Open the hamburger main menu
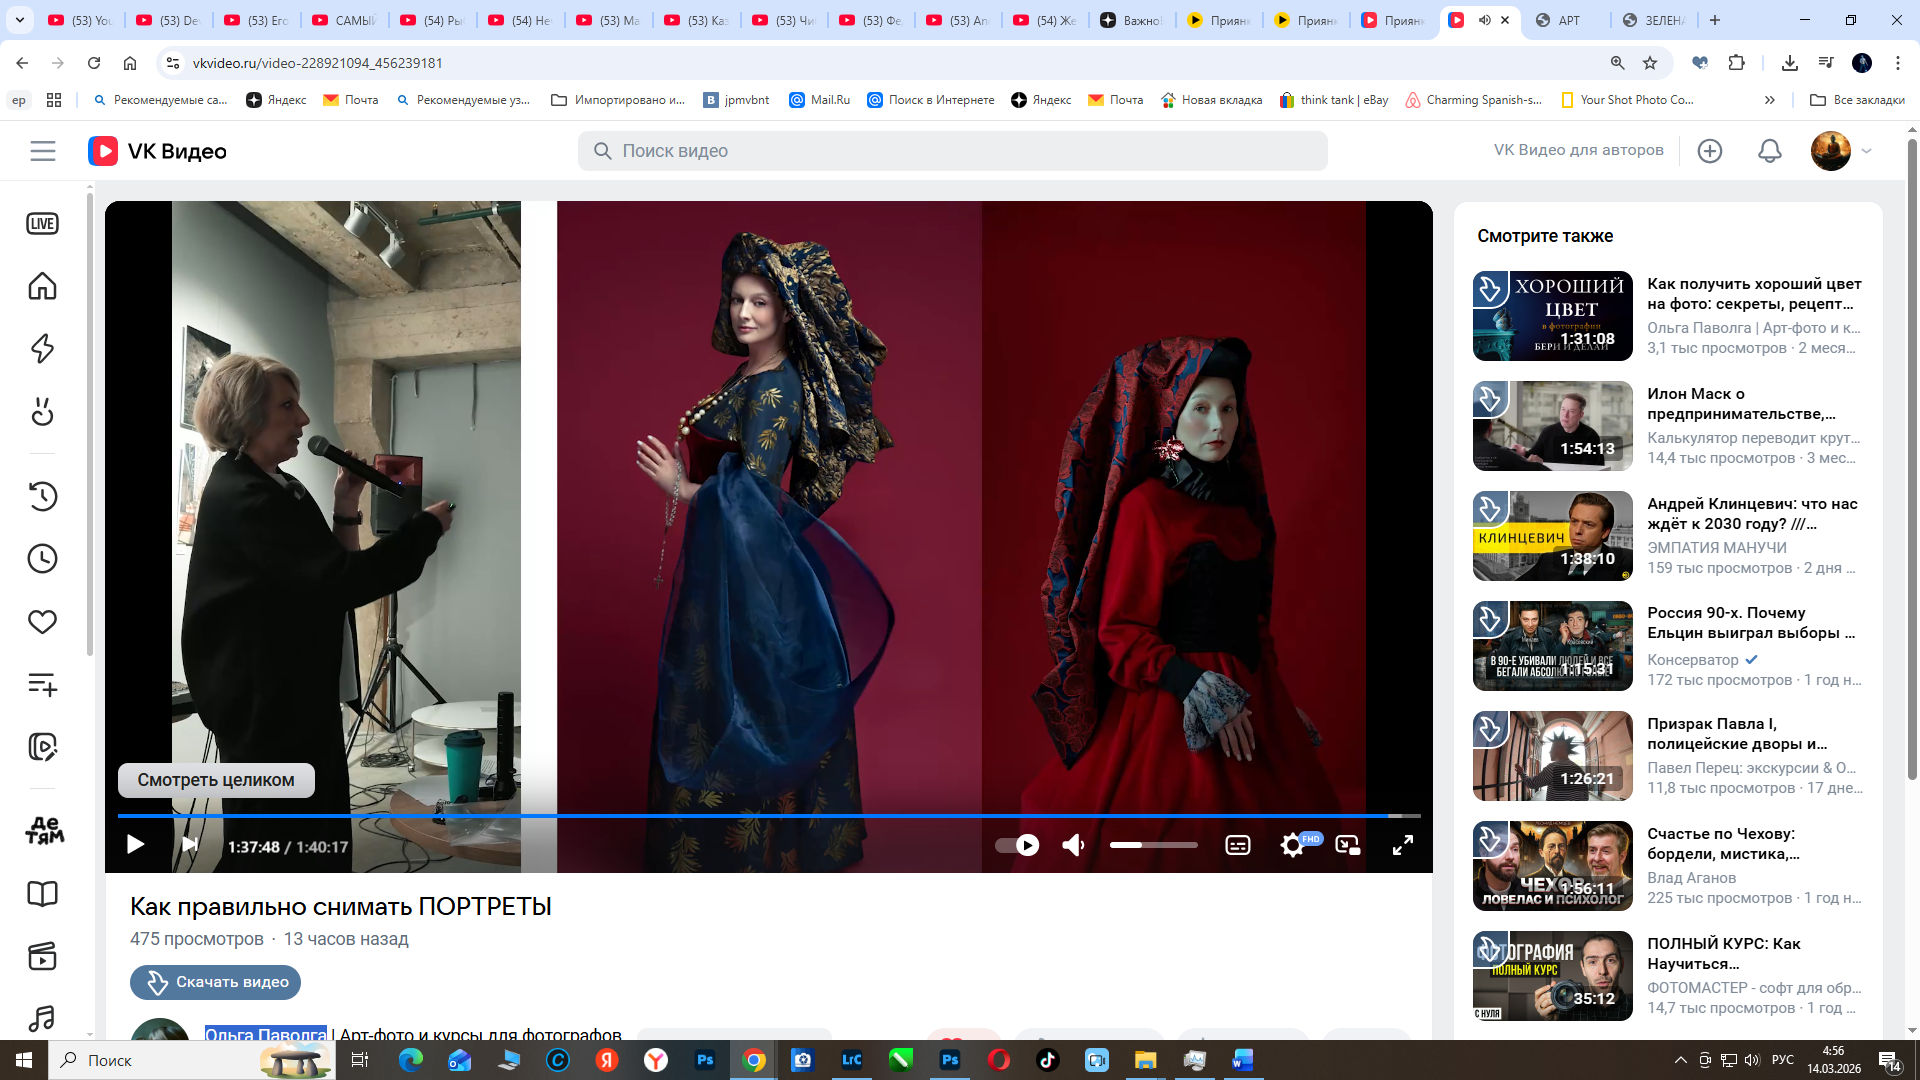The height and width of the screenshot is (1080, 1920). [x=42, y=151]
